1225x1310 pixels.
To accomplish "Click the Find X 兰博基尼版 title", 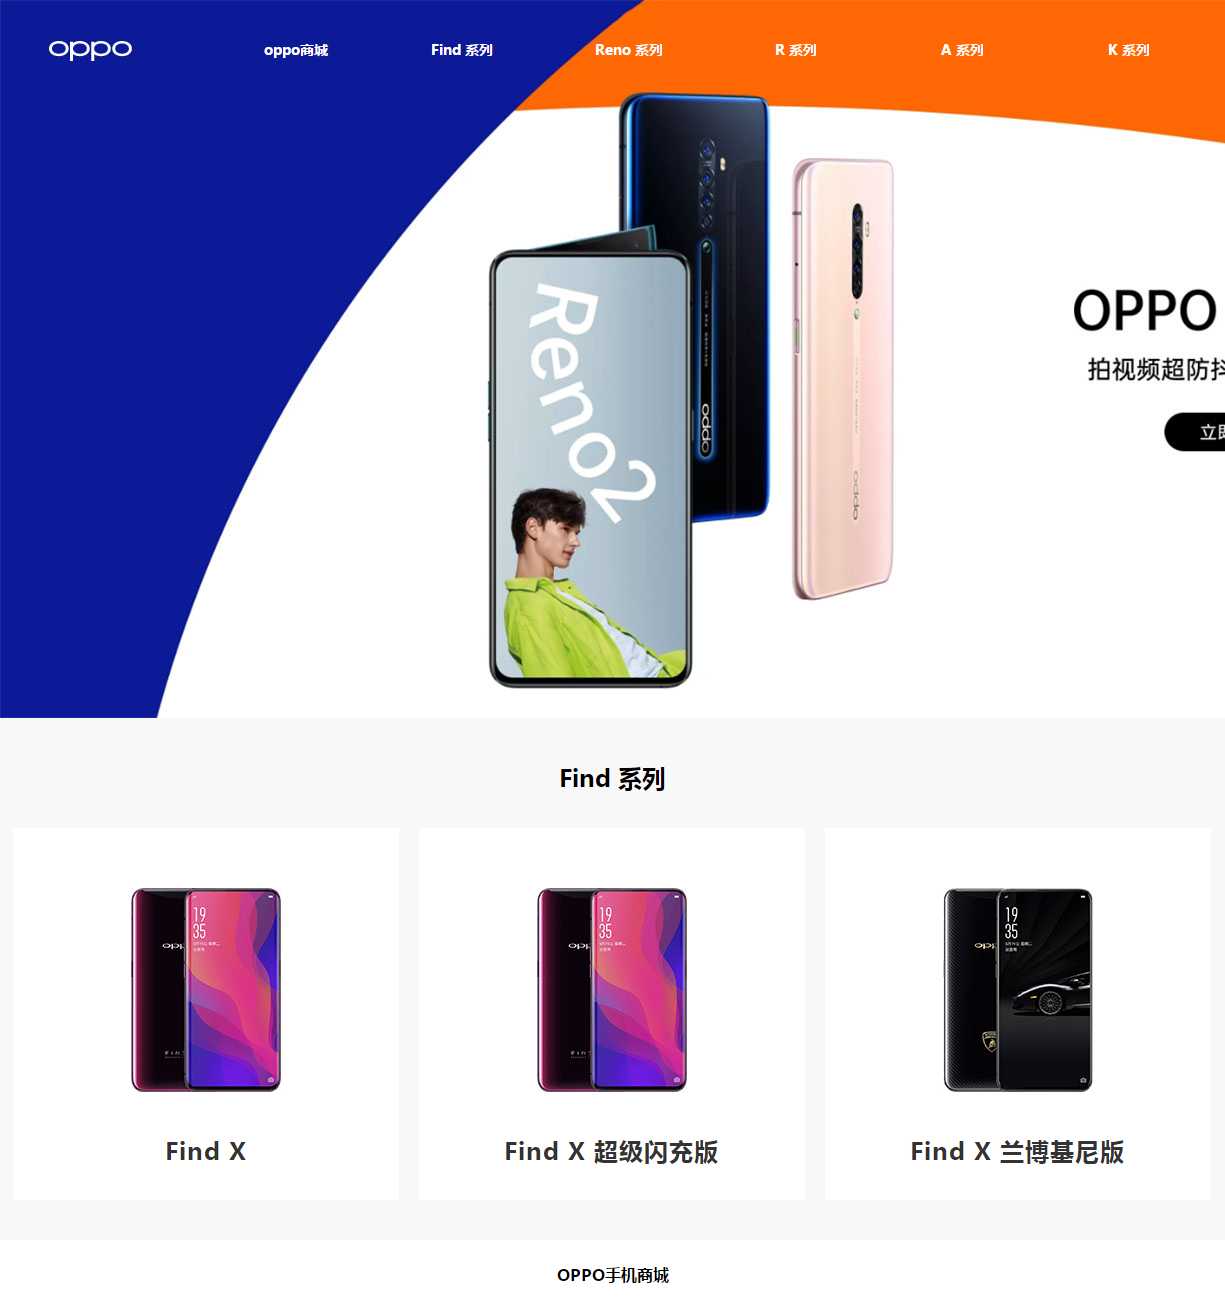I will pyautogui.click(x=1018, y=1152).
